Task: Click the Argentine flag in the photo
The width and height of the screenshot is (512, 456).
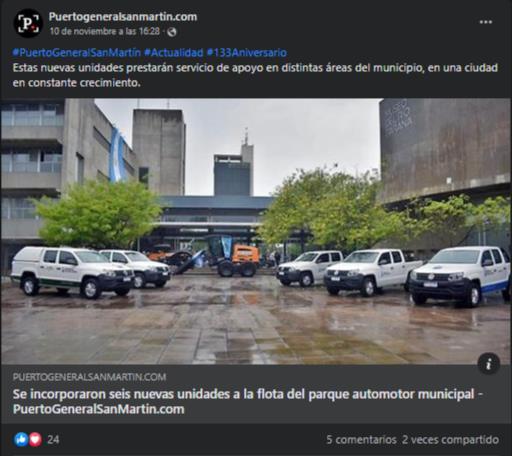Action: (x=117, y=155)
